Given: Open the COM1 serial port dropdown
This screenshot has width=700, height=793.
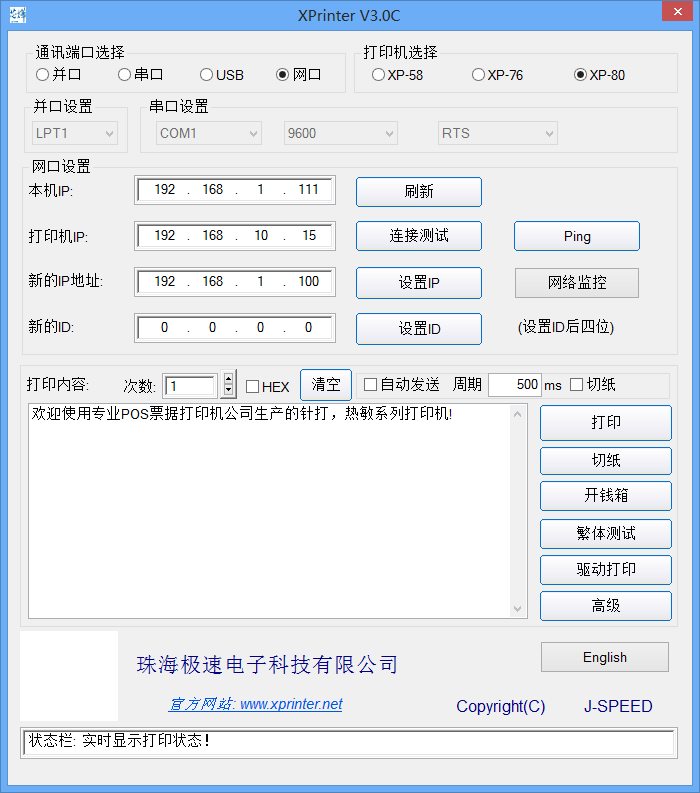Looking at the screenshot, I should (209, 134).
